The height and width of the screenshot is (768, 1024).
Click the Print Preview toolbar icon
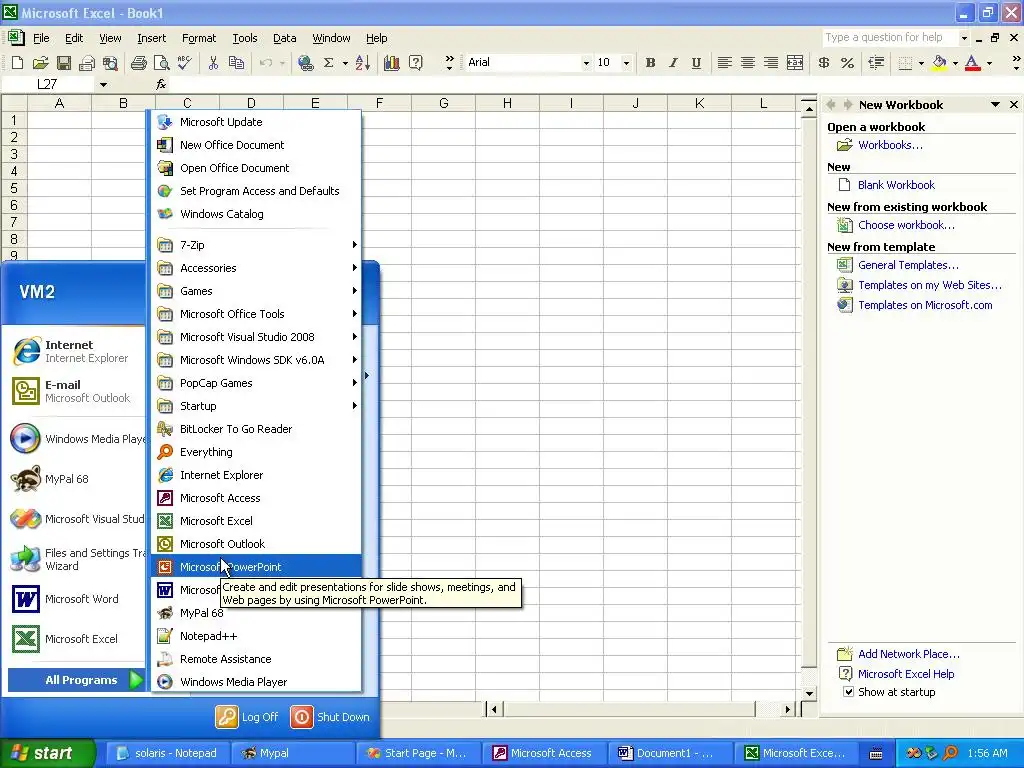[x=161, y=63]
